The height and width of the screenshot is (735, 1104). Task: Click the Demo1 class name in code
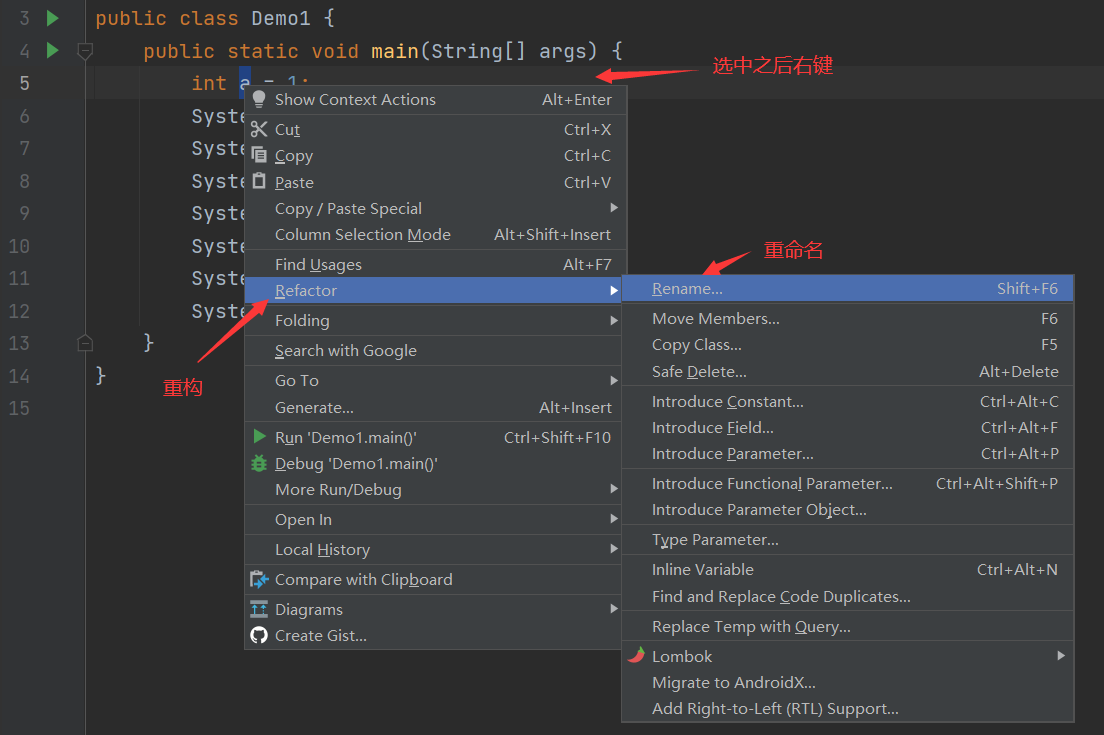[281, 18]
